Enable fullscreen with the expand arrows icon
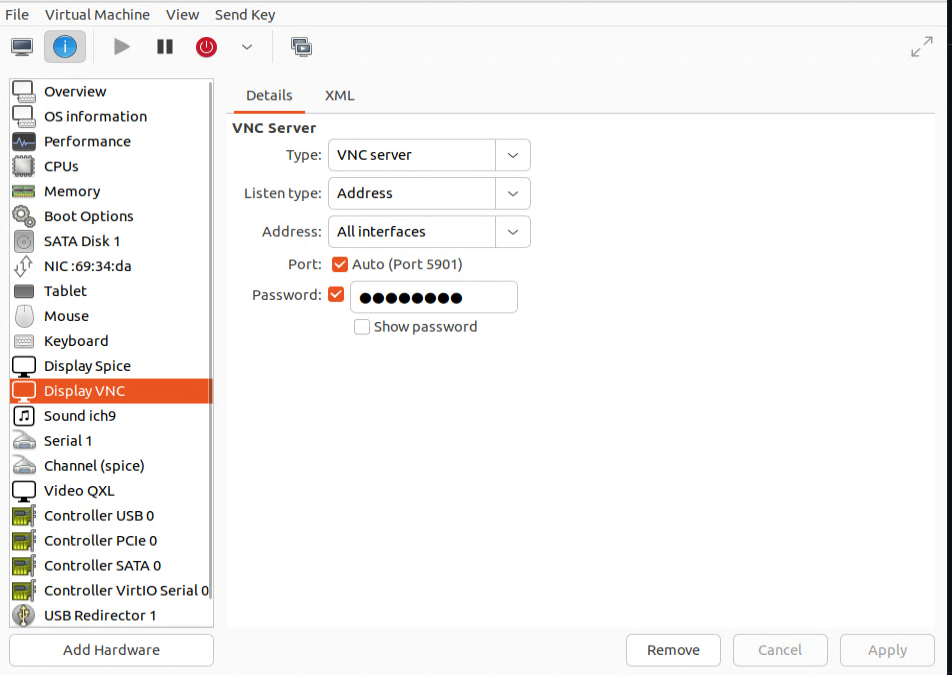This screenshot has width=952, height=675. 920,46
